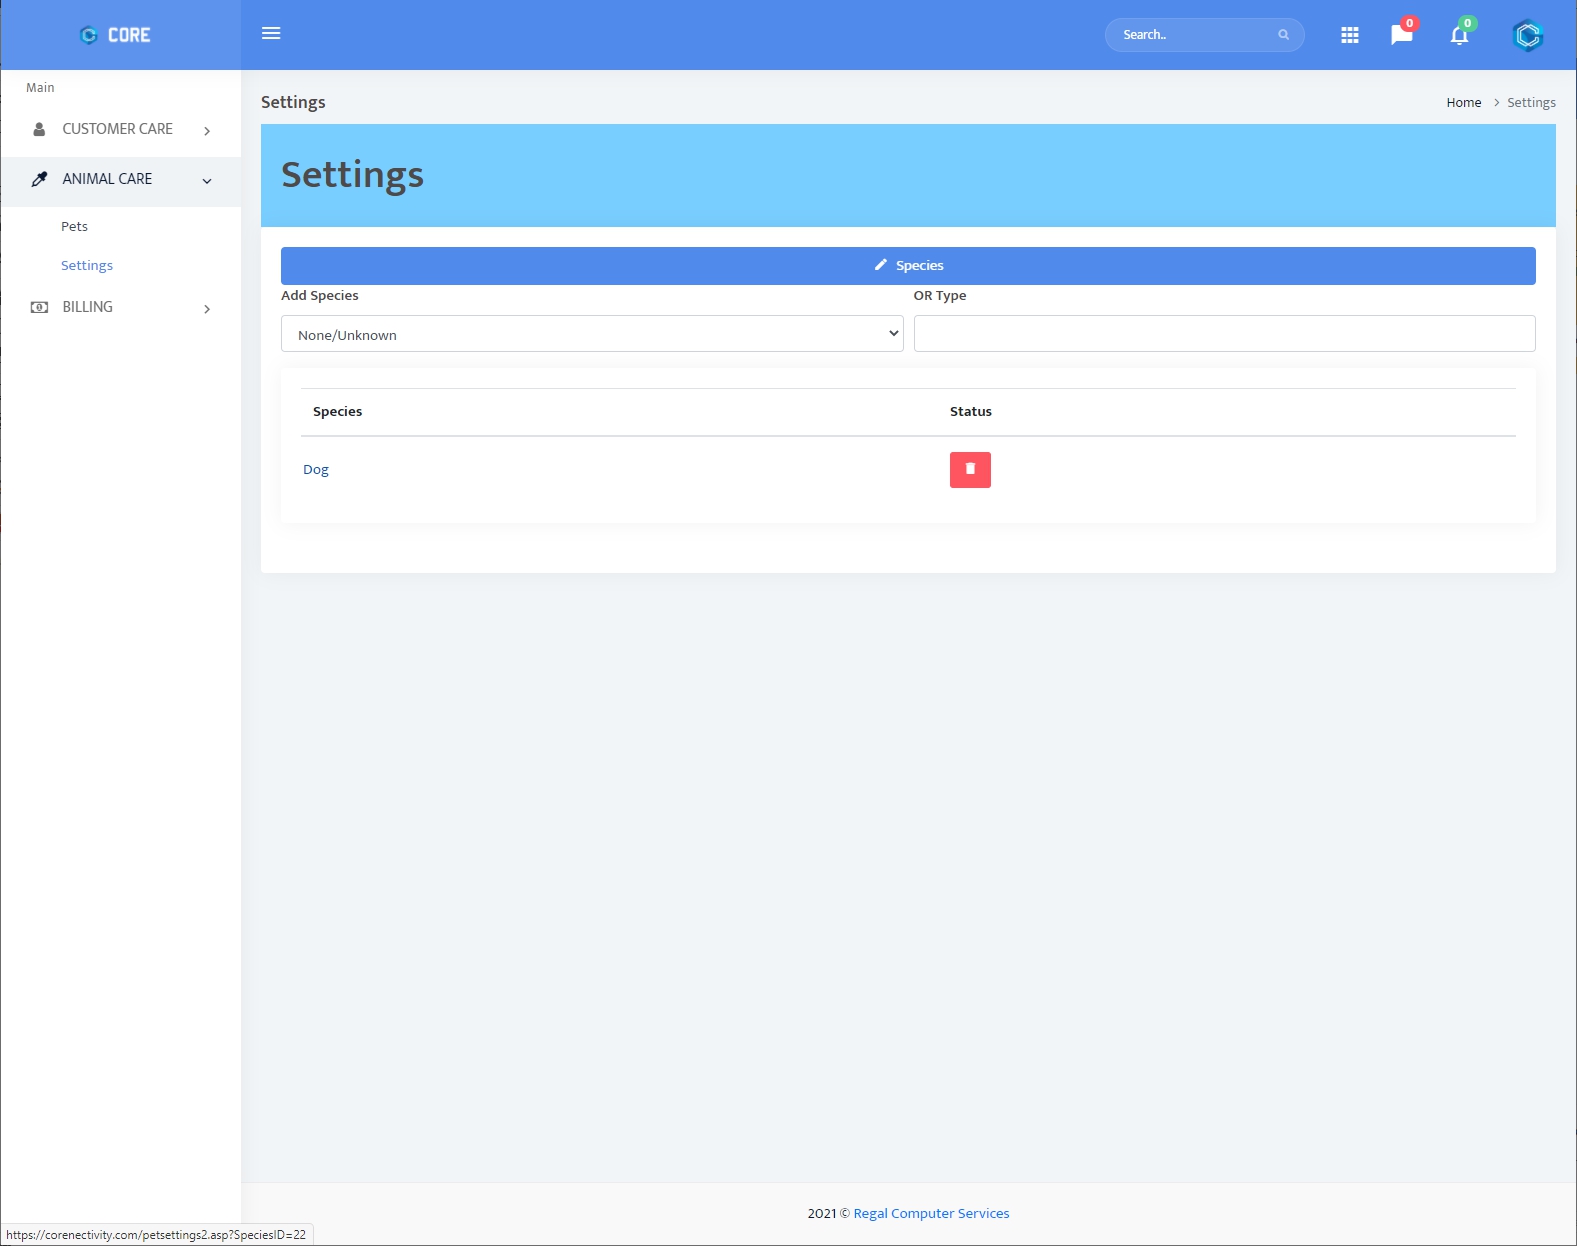This screenshot has height=1246, width=1577.
Task: Open the notifications bell icon
Action: click(1459, 36)
